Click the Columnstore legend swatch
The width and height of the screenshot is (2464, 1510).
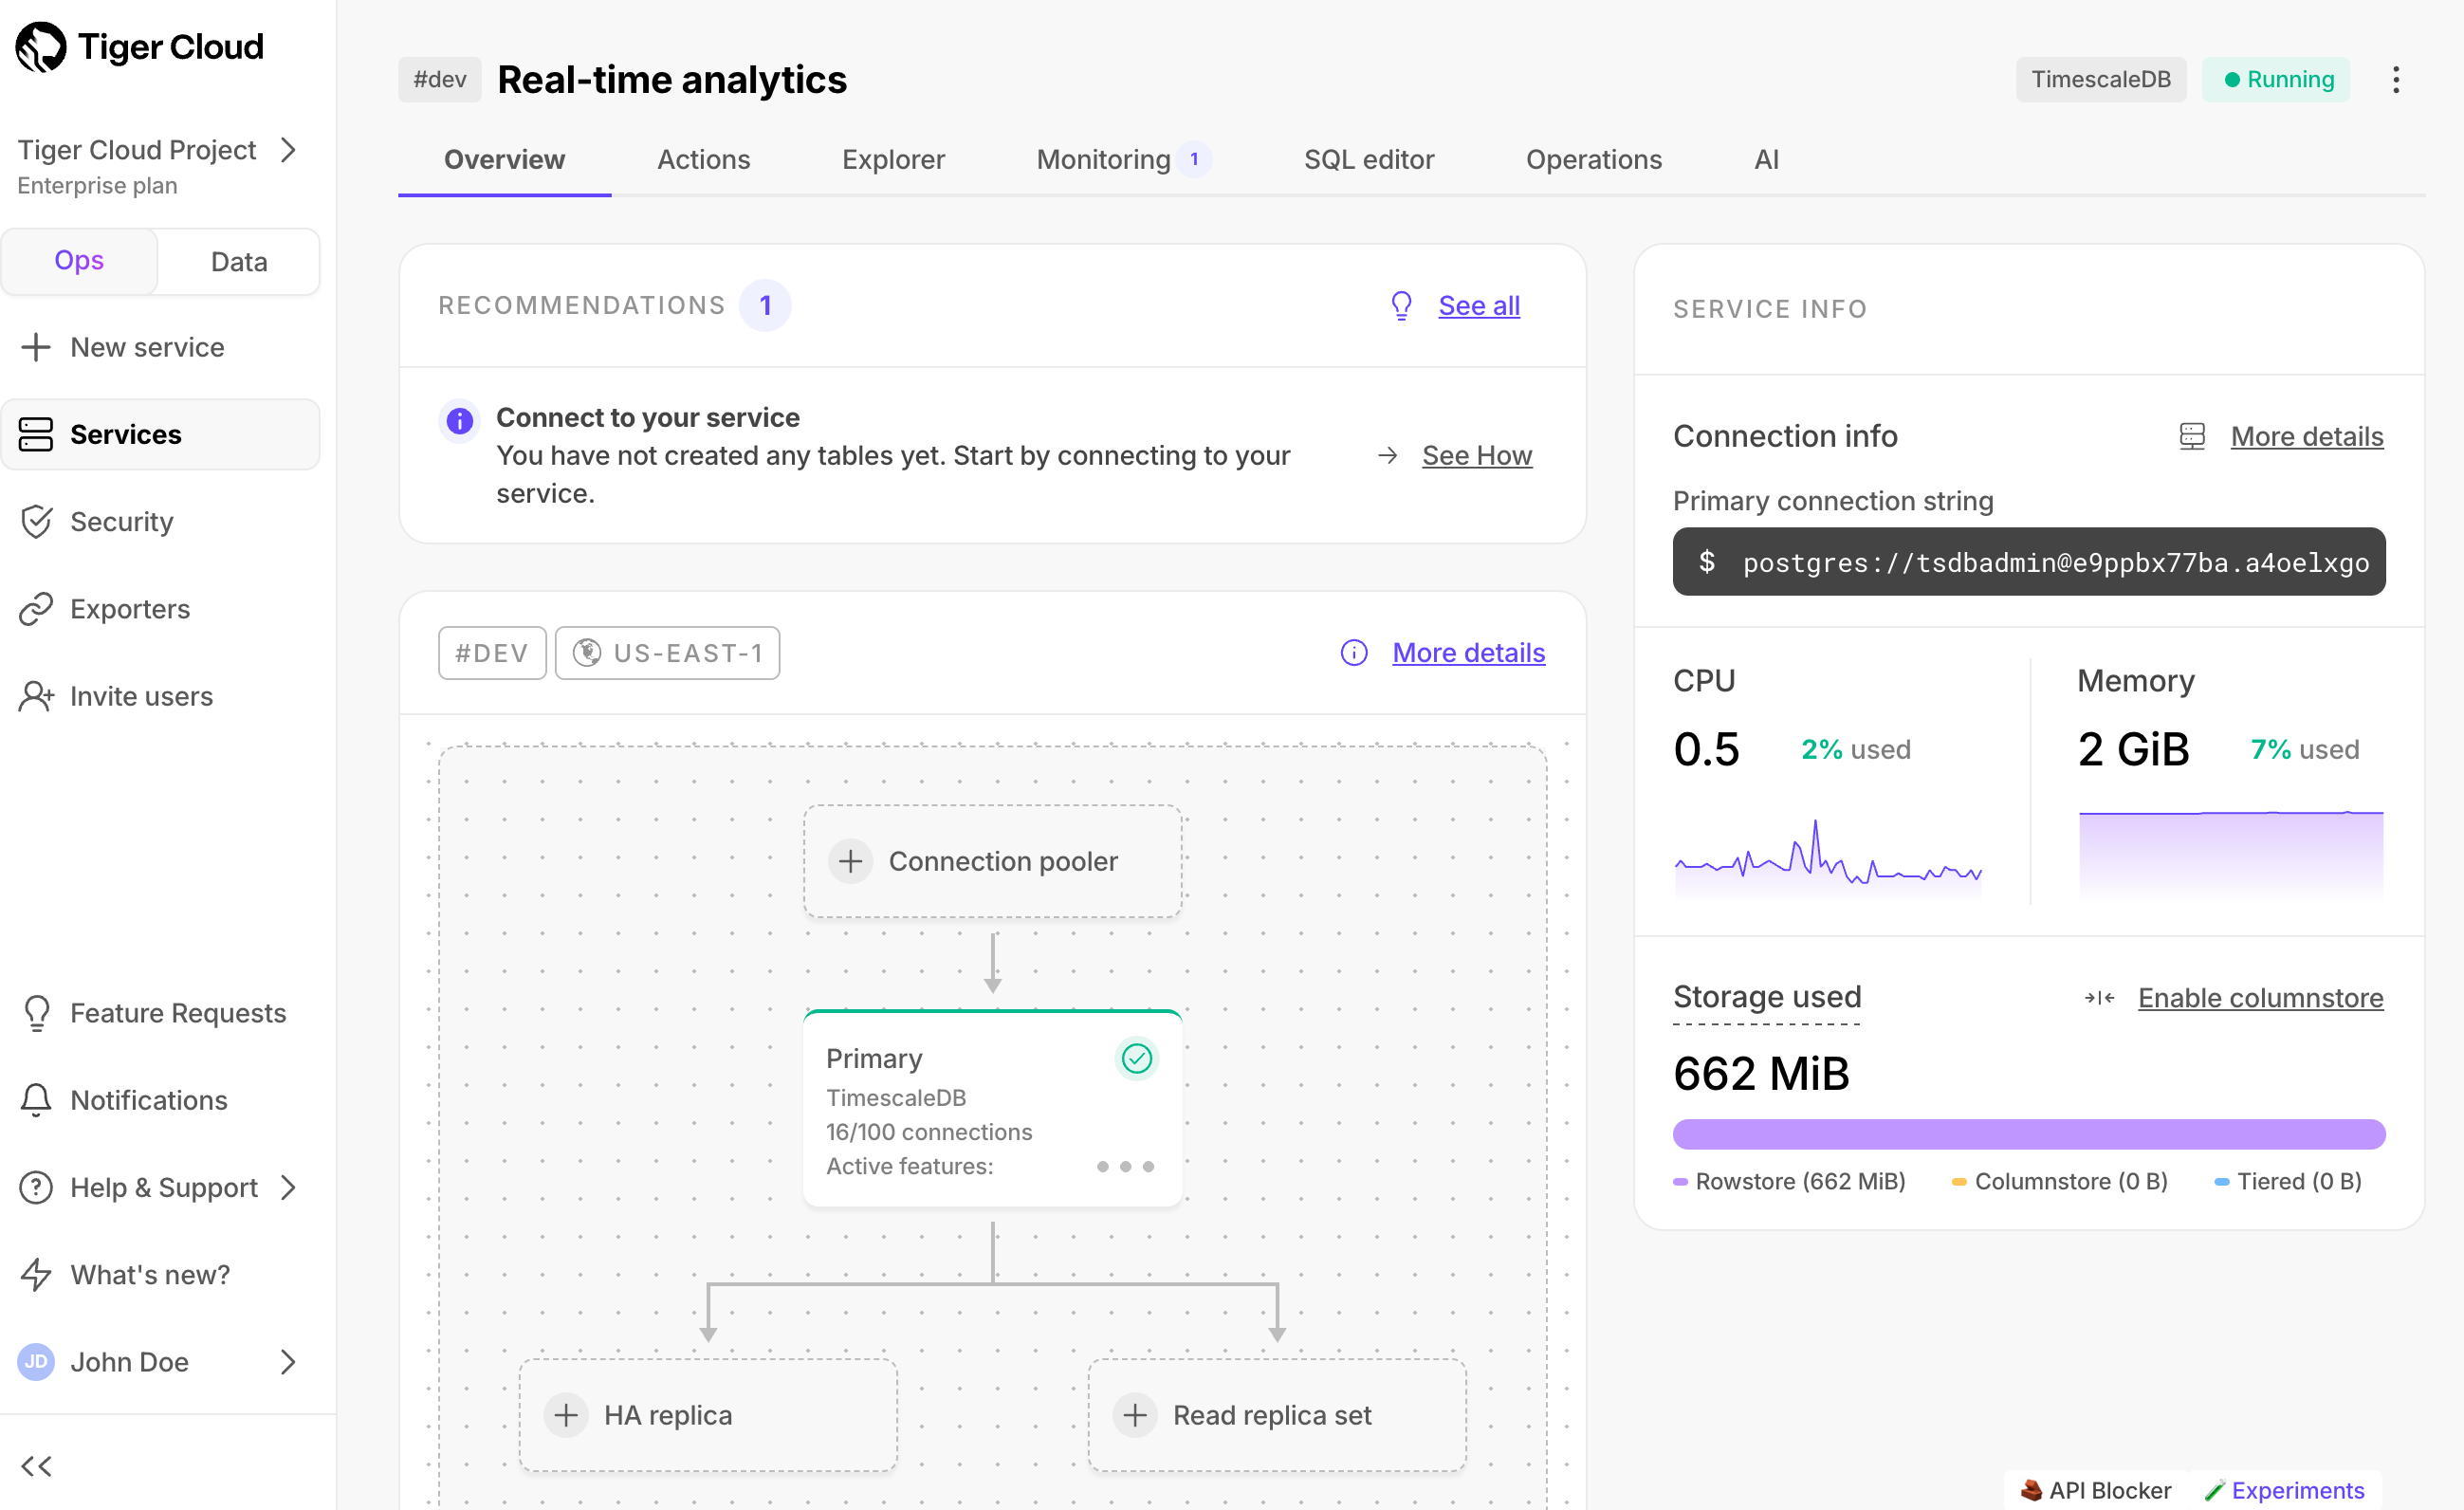1959,1182
